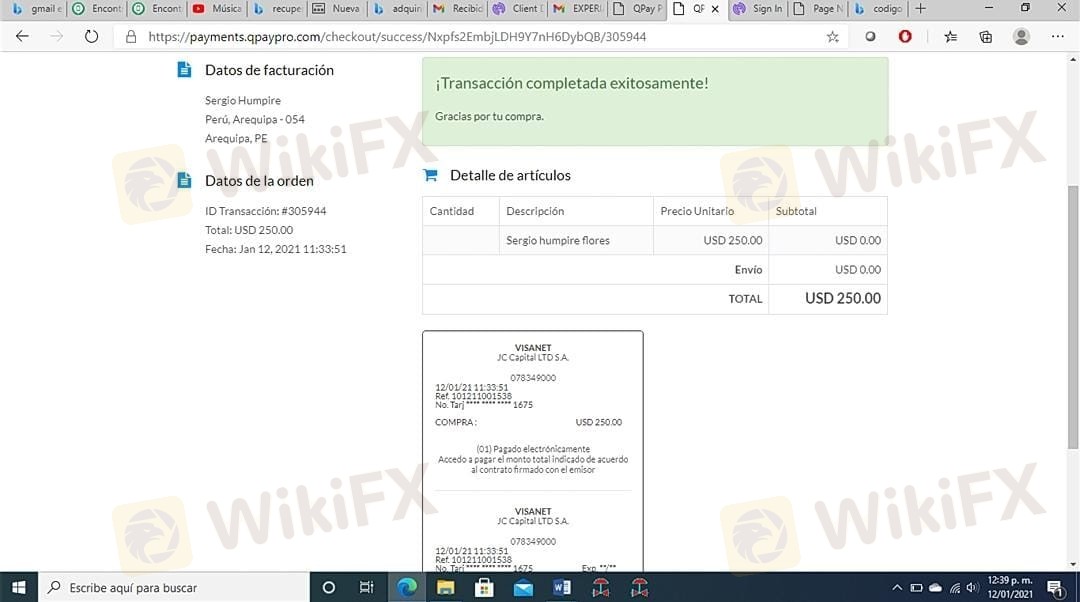Open the user profile avatar icon

click(1021, 36)
